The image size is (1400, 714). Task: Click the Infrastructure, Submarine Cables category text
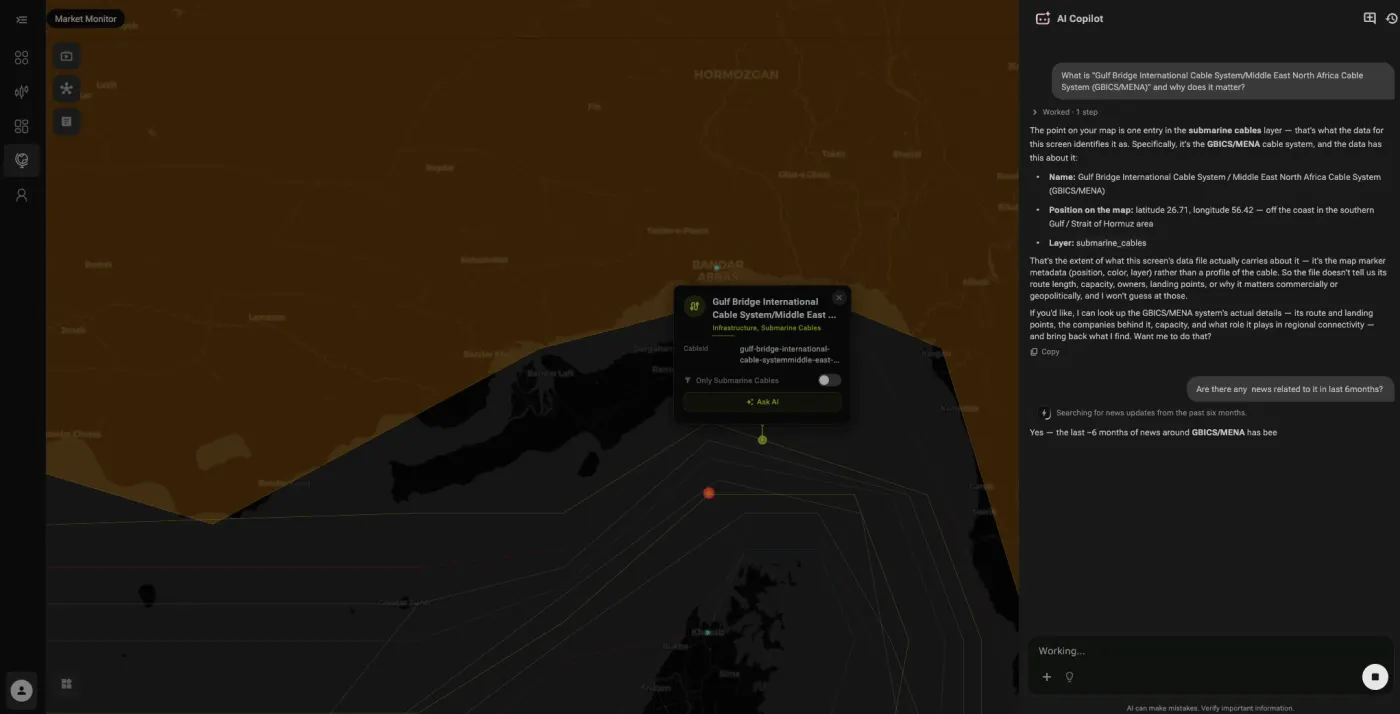point(766,328)
